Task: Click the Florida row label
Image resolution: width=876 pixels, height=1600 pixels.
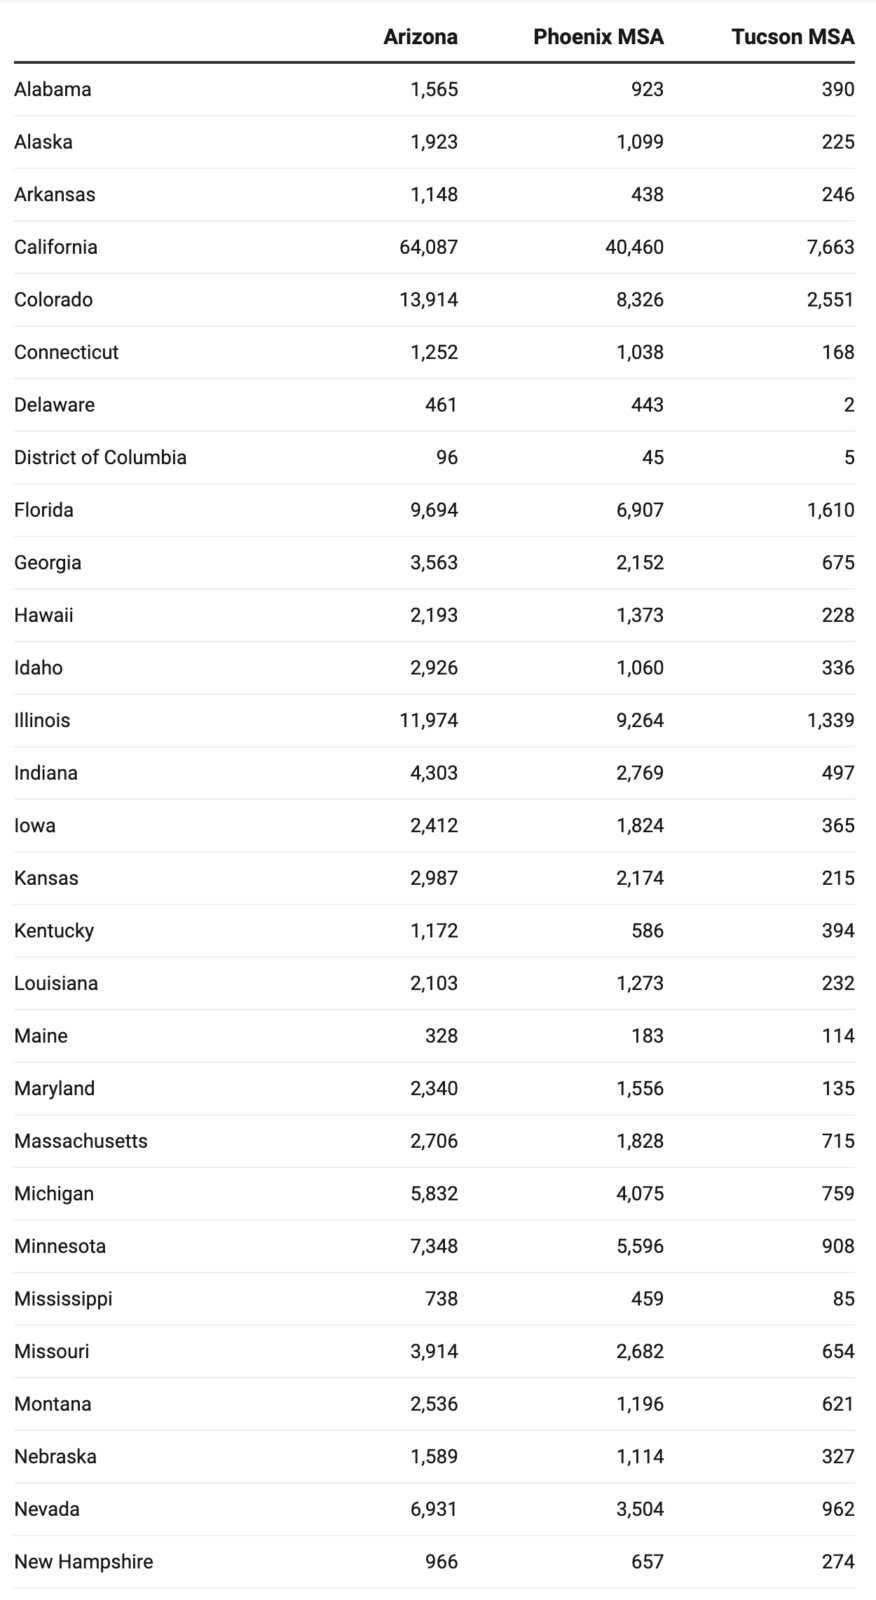Action: tap(44, 510)
